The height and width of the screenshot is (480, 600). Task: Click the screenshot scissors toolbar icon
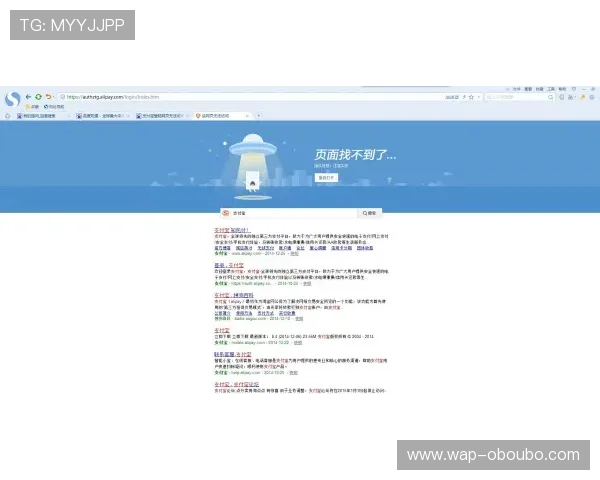point(571,97)
